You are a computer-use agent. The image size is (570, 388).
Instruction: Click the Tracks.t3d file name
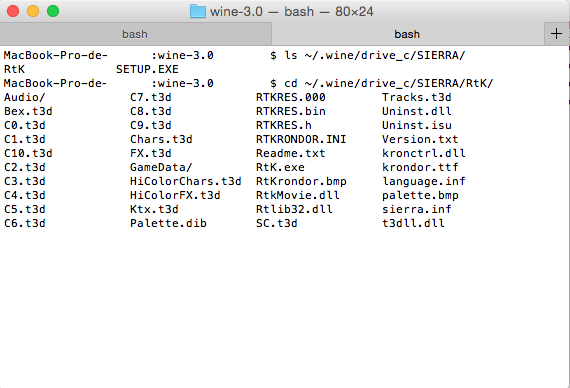coord(417,97)
